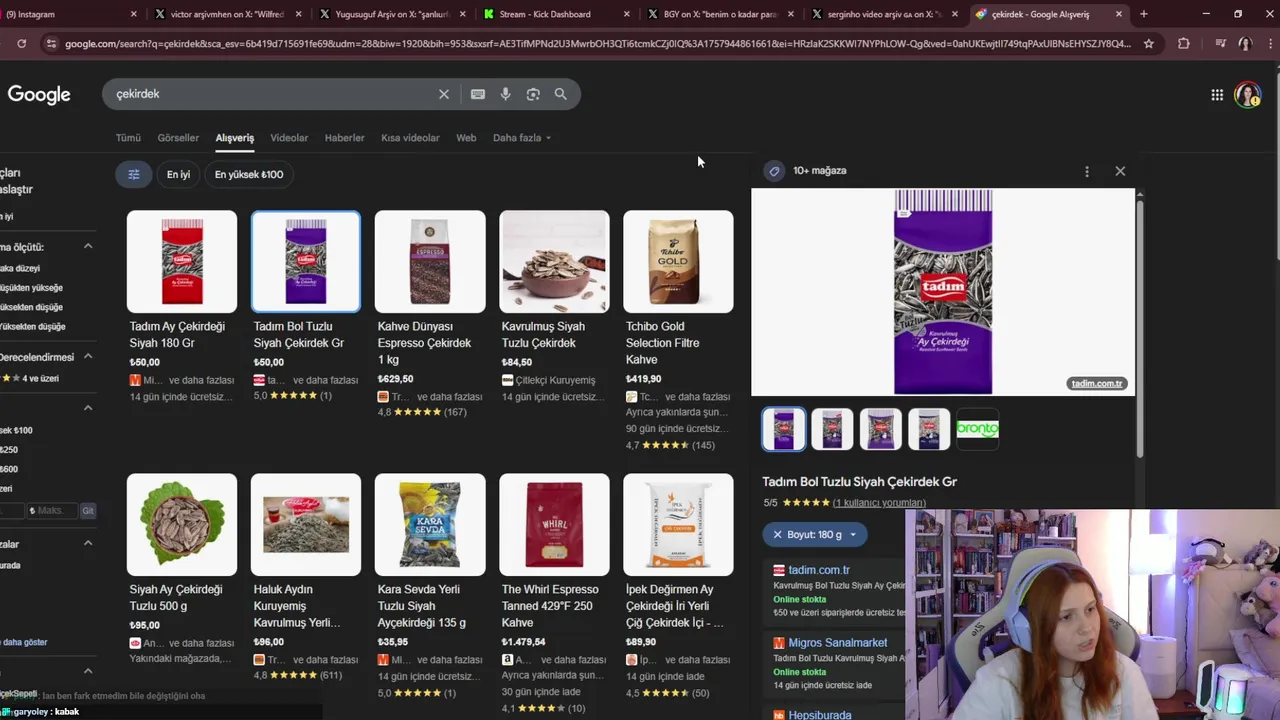Screen dimensions: 1280x720
Task: Go to the Google logo home
Action: 39,95
